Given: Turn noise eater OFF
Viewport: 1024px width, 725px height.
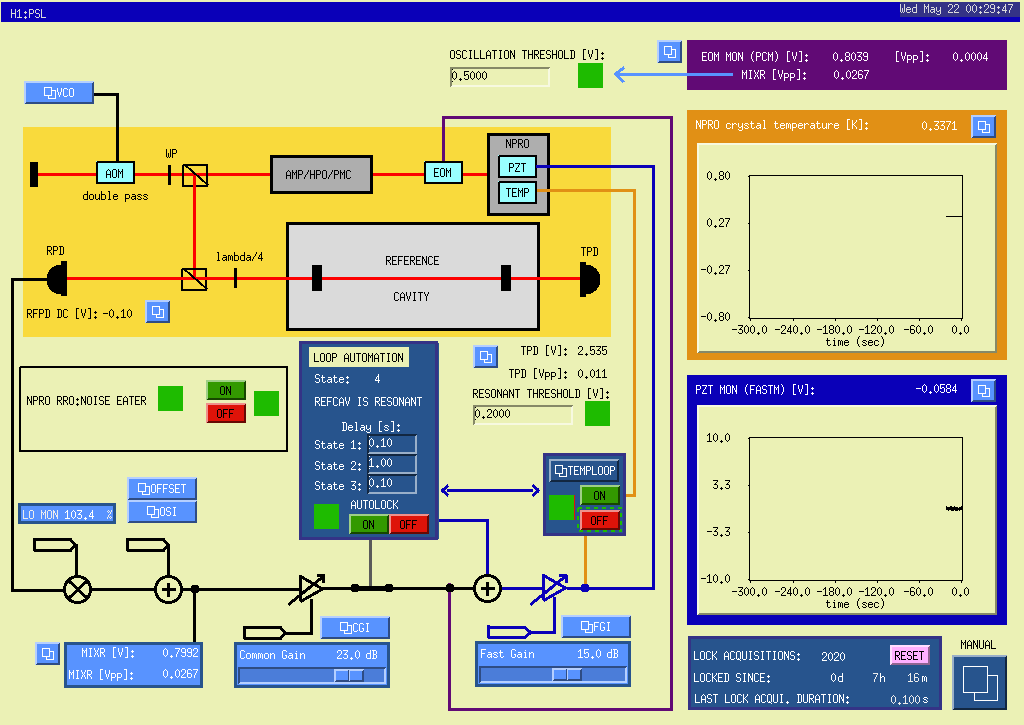Looking at the screenshot, I should pos(226,413).
